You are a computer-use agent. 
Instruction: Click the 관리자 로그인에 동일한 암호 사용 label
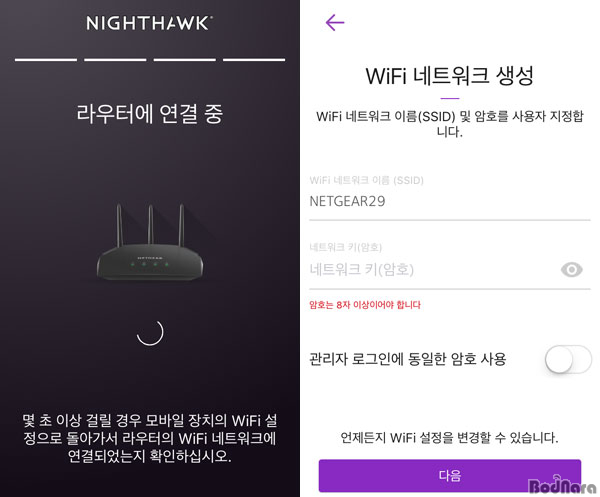408,359
